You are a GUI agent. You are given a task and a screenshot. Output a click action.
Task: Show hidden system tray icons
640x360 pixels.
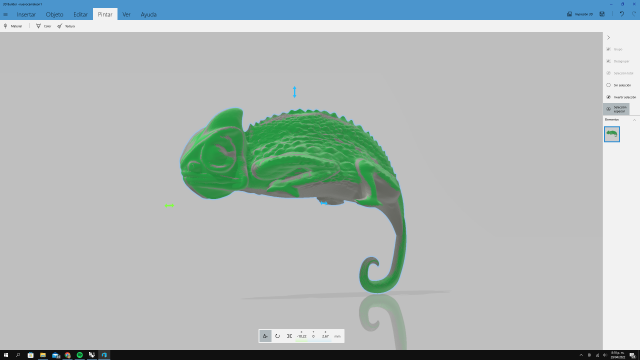tap(581, 356)
